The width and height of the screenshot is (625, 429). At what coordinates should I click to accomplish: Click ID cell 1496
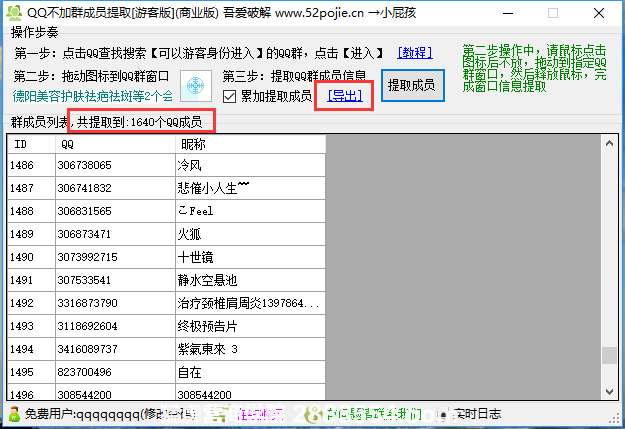tap(31, 393)
